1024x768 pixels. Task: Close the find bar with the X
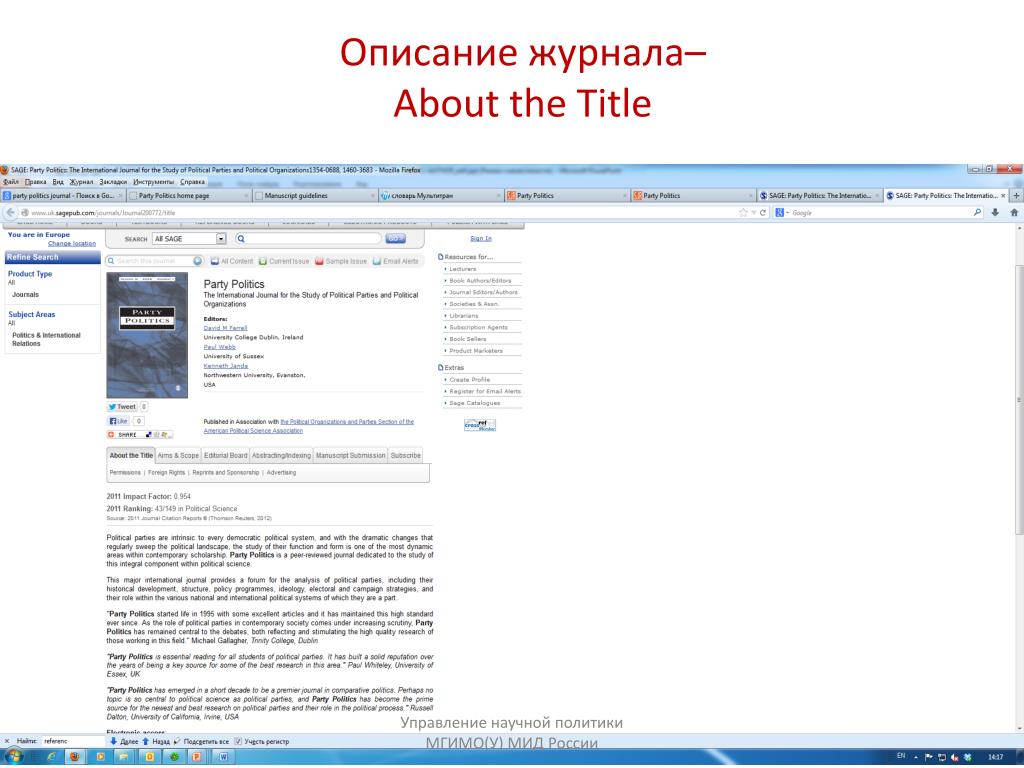(7, 741)
